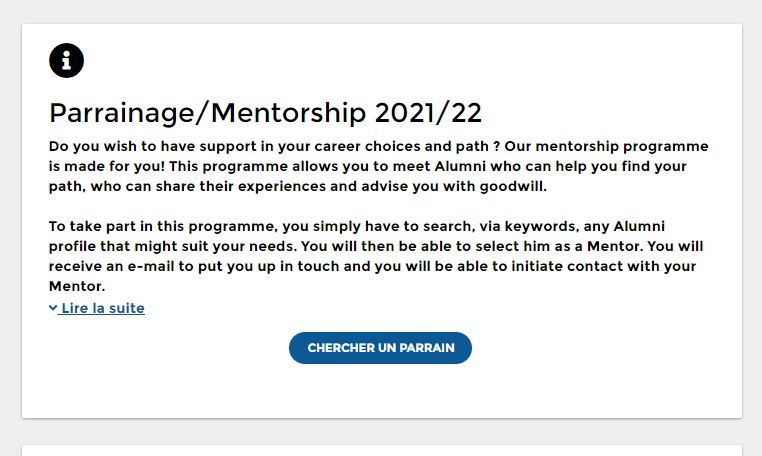Click the word Alumni after to meet
The image size is (762, 456).
[x=460, y=166]
